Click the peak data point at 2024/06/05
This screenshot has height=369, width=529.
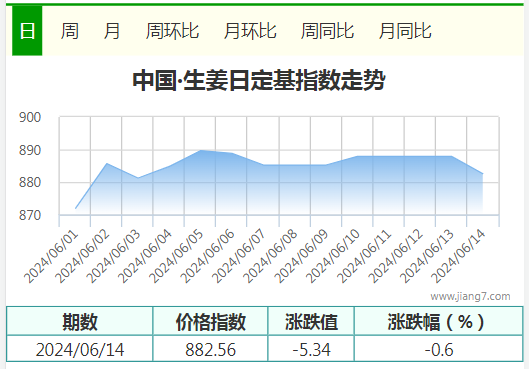[x=200, y=150]
